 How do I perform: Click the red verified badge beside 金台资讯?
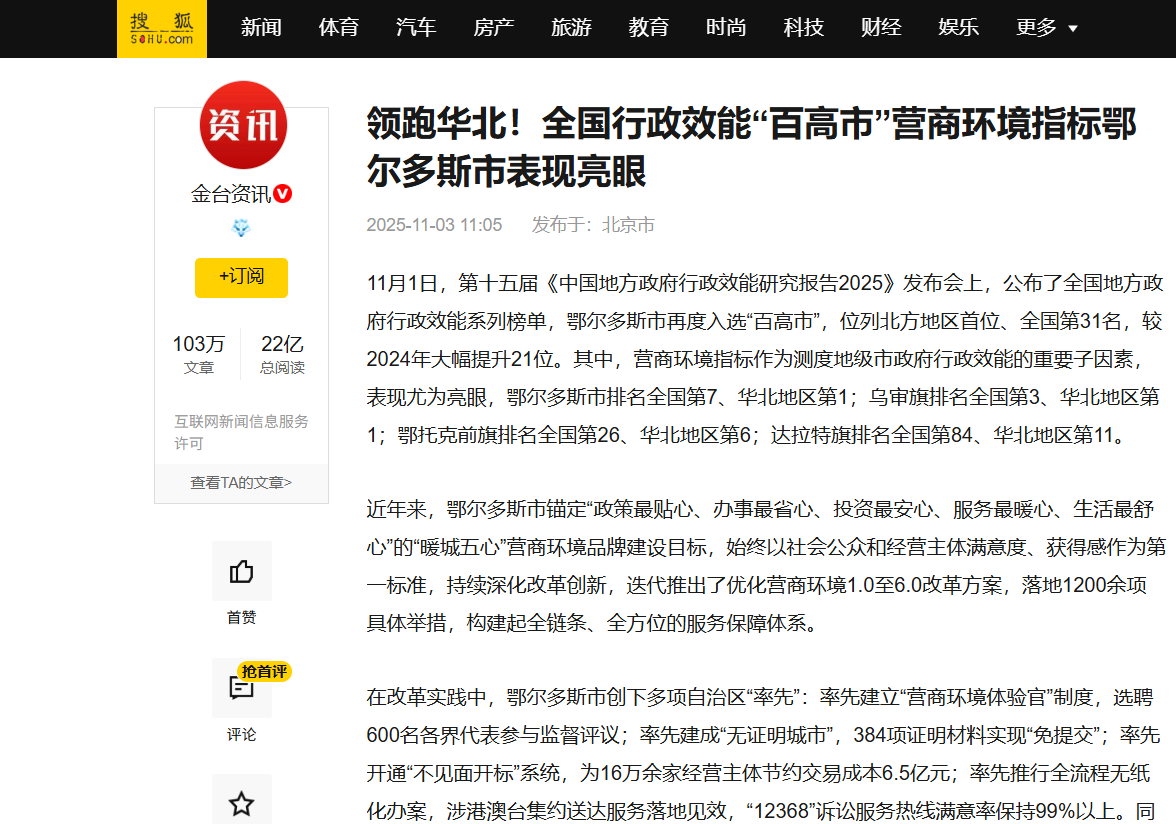click(283, 194)
